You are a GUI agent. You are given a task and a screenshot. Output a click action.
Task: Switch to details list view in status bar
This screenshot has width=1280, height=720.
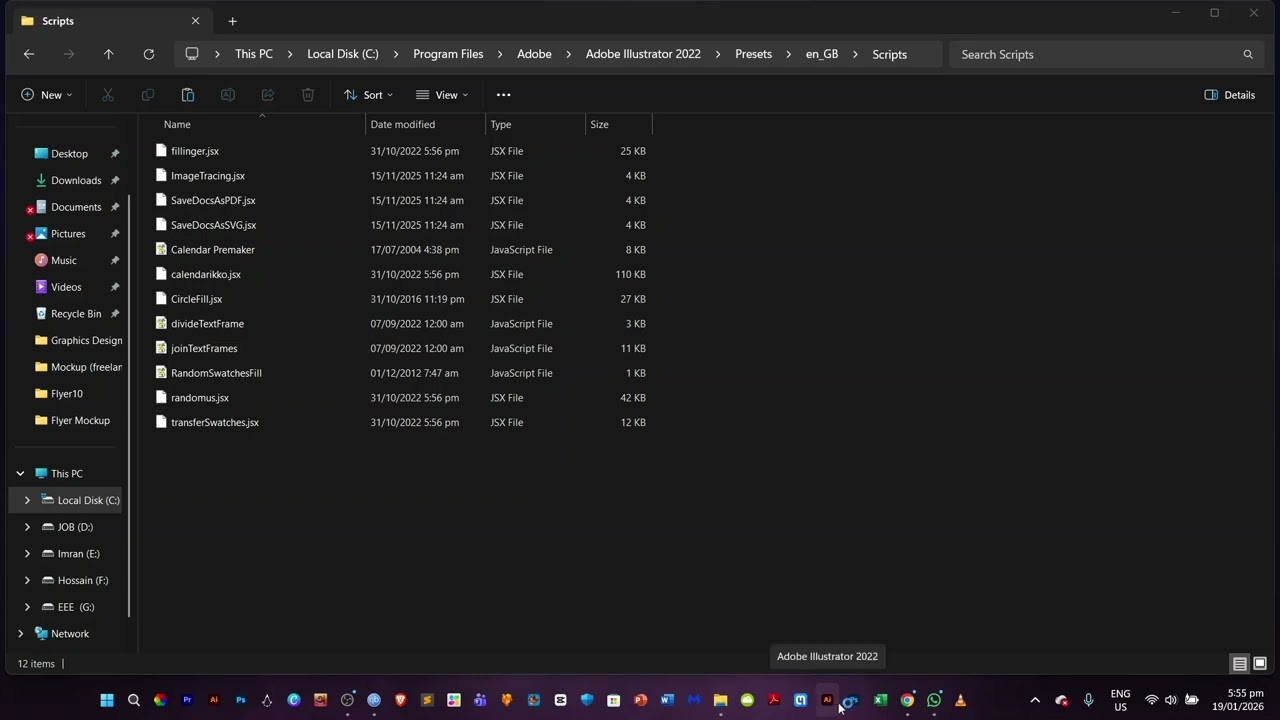[1239, 664]
